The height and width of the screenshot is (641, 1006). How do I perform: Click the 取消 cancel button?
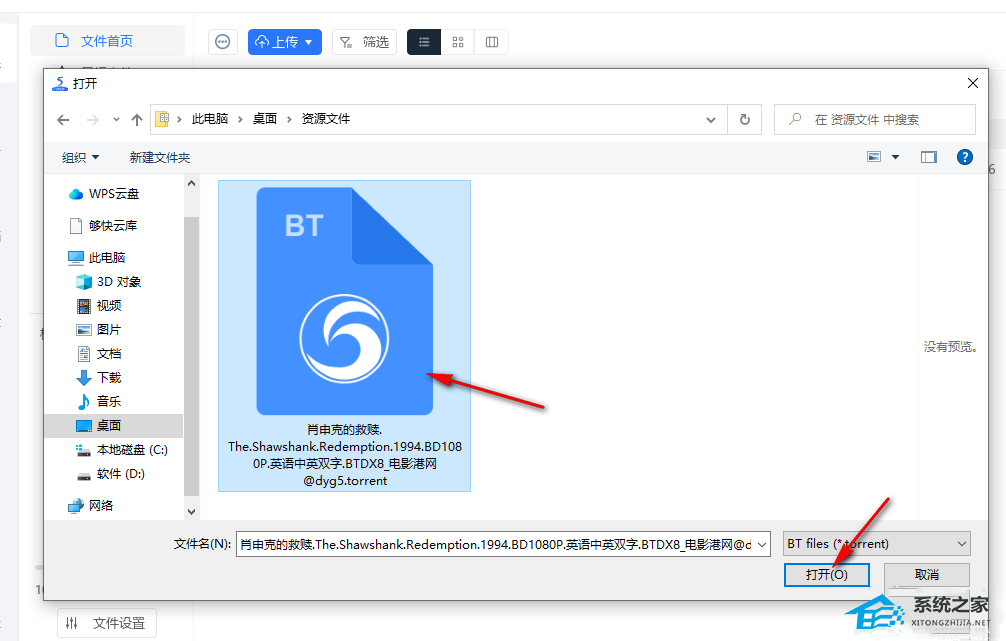tap(926, 575)
